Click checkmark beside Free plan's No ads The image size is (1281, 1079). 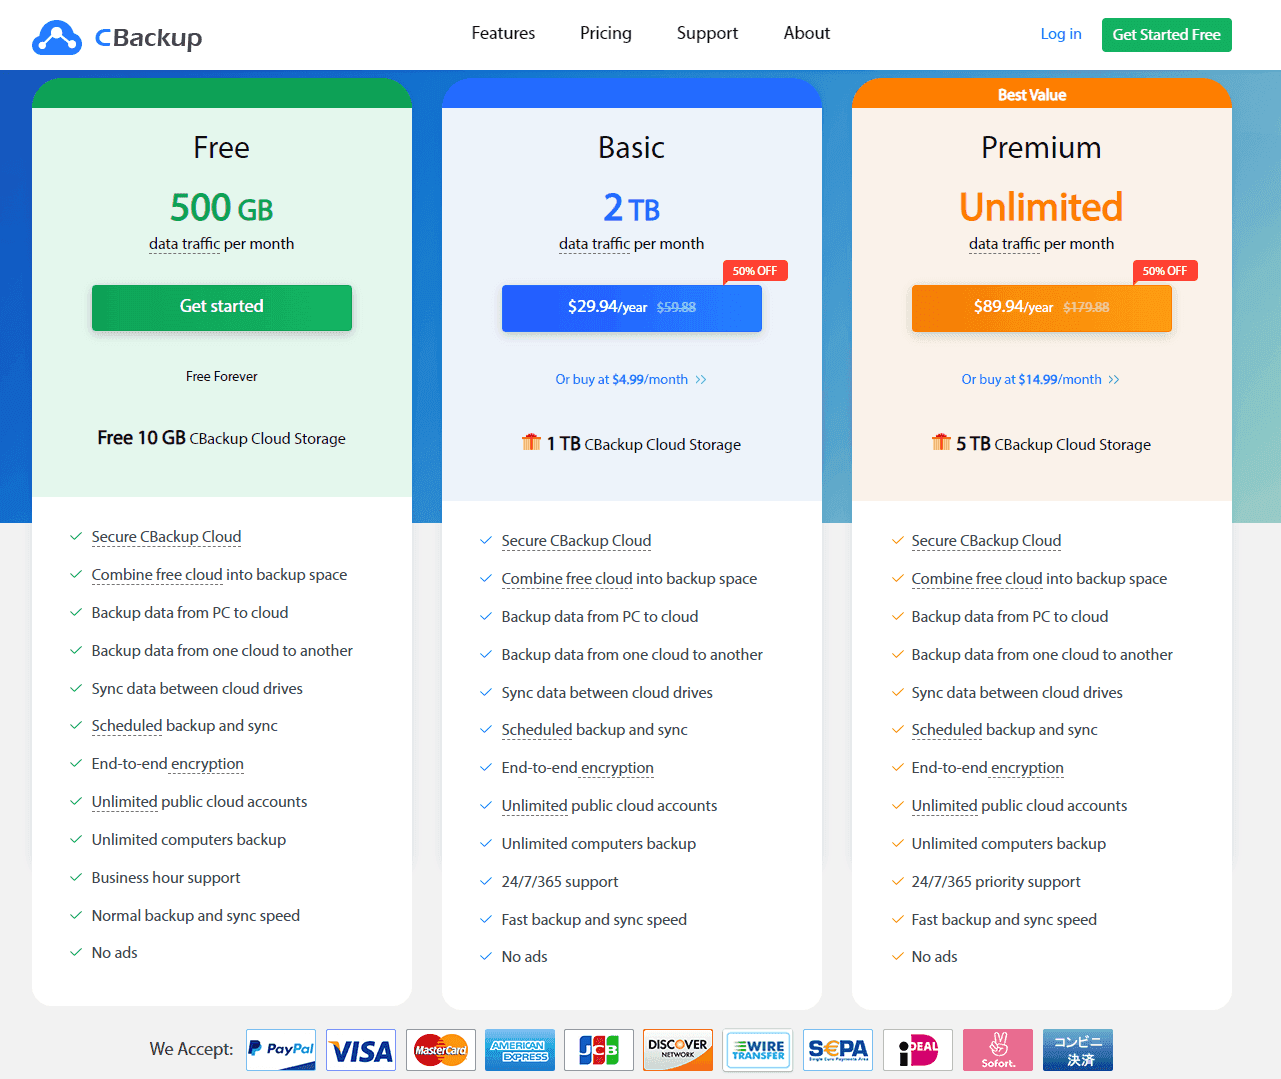click(76, 952)
